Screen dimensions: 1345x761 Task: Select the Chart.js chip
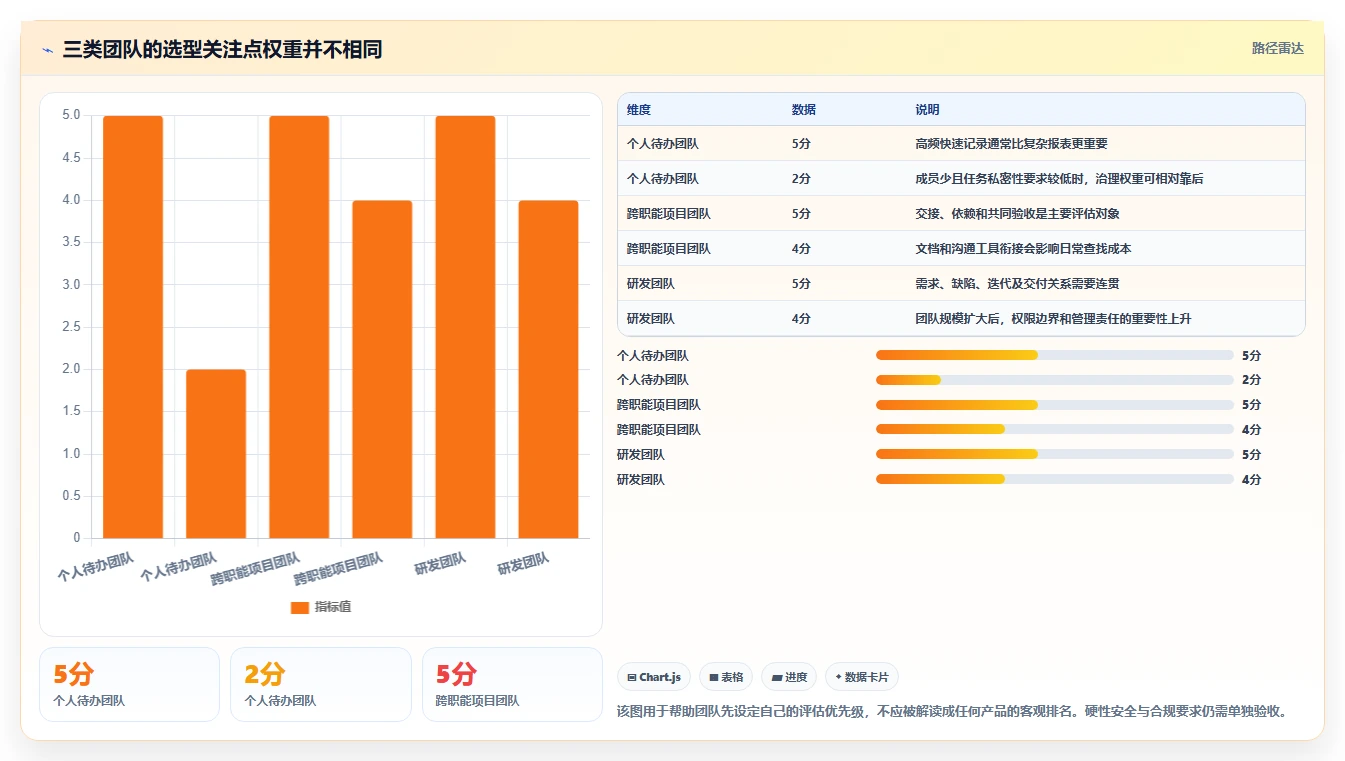coord(654,677)
